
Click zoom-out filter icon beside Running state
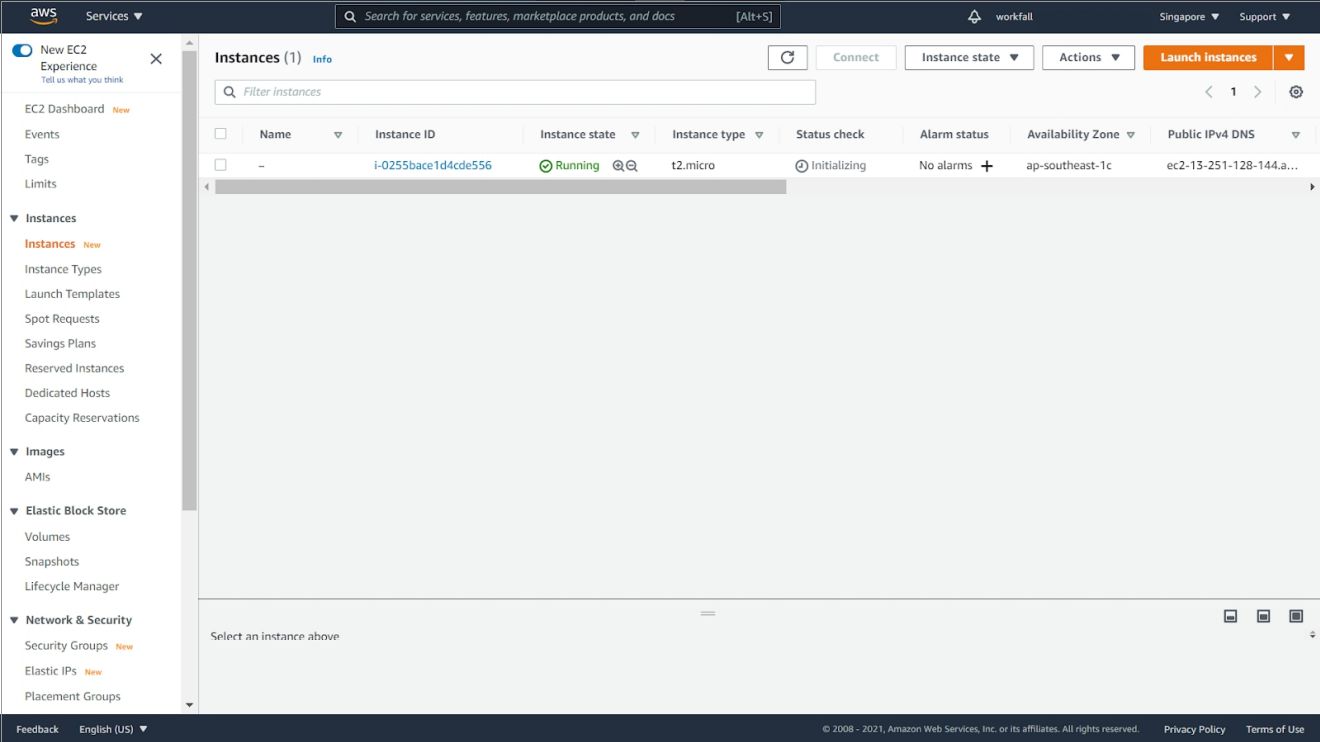click(x=632, y=166)
